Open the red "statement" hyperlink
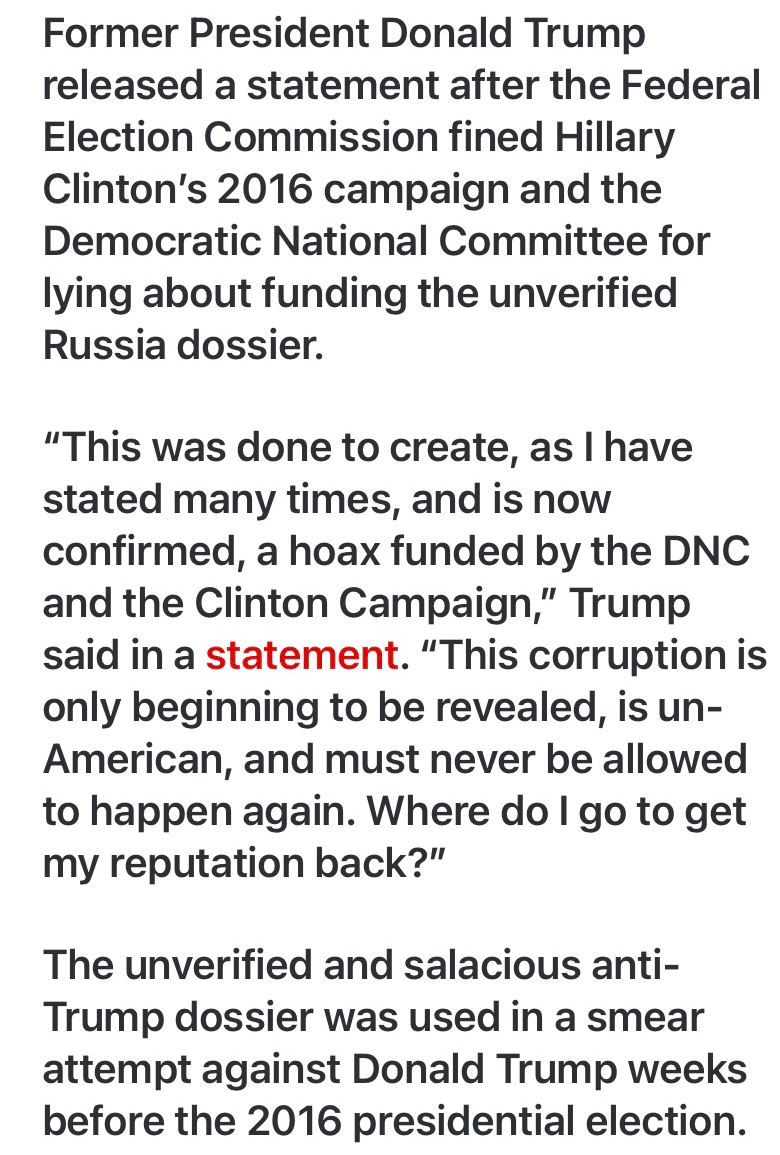 pos(302,656)
